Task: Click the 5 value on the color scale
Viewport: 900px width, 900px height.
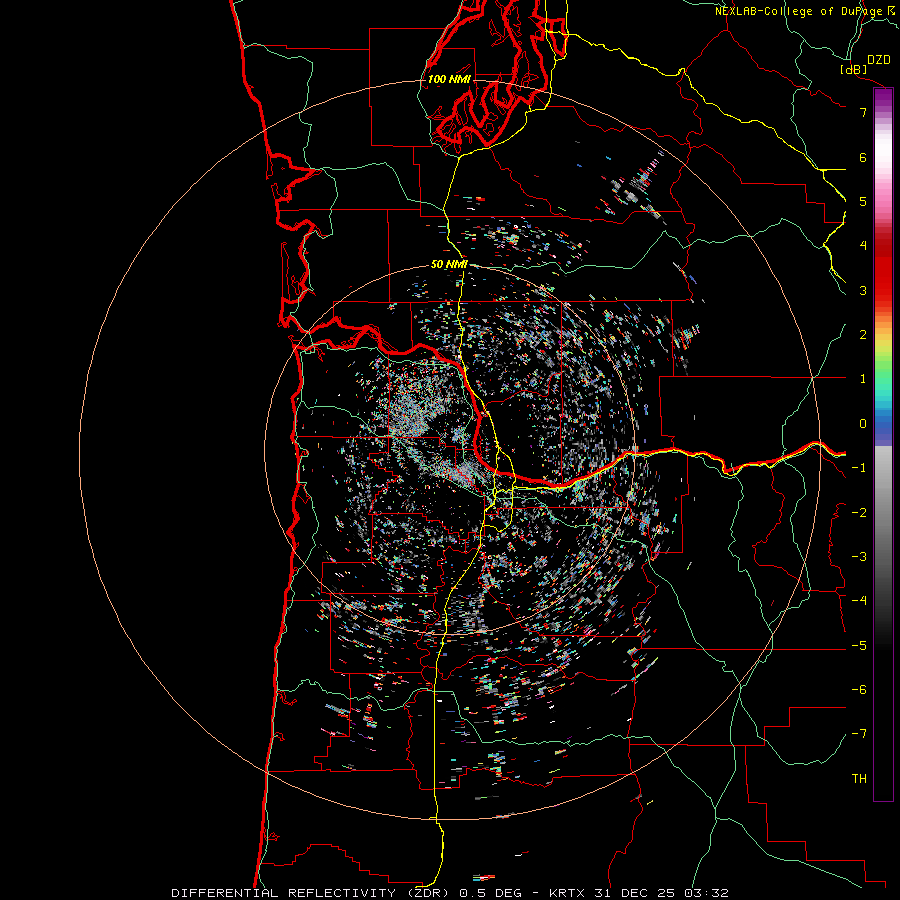Action: pyautogui.click(x=863, y=201)
